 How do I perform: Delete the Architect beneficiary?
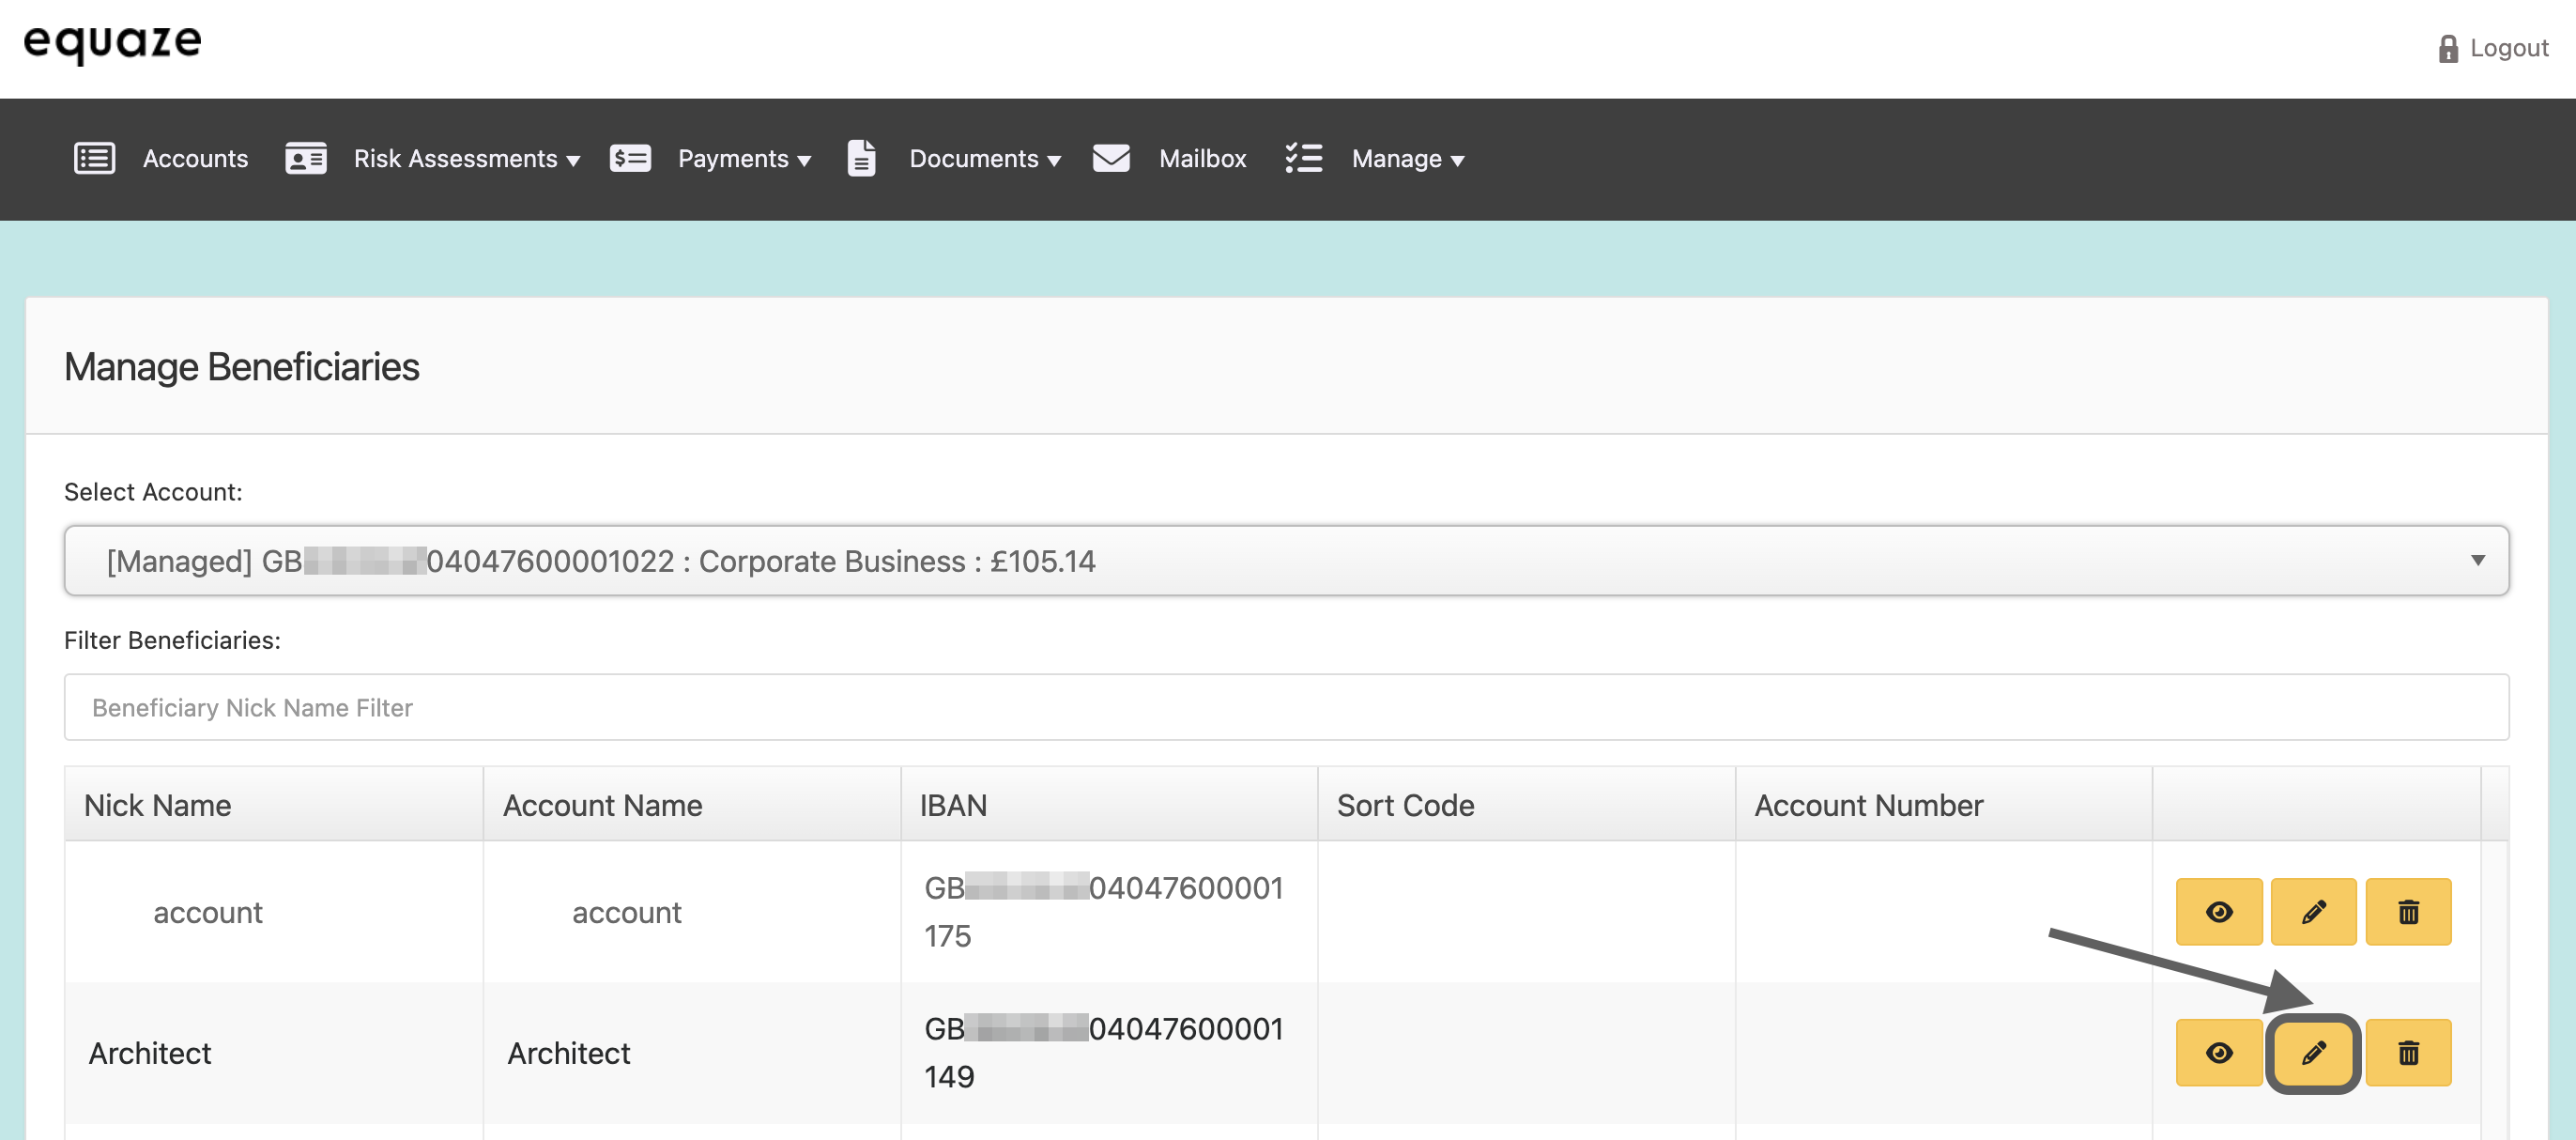[2408, 1052]
